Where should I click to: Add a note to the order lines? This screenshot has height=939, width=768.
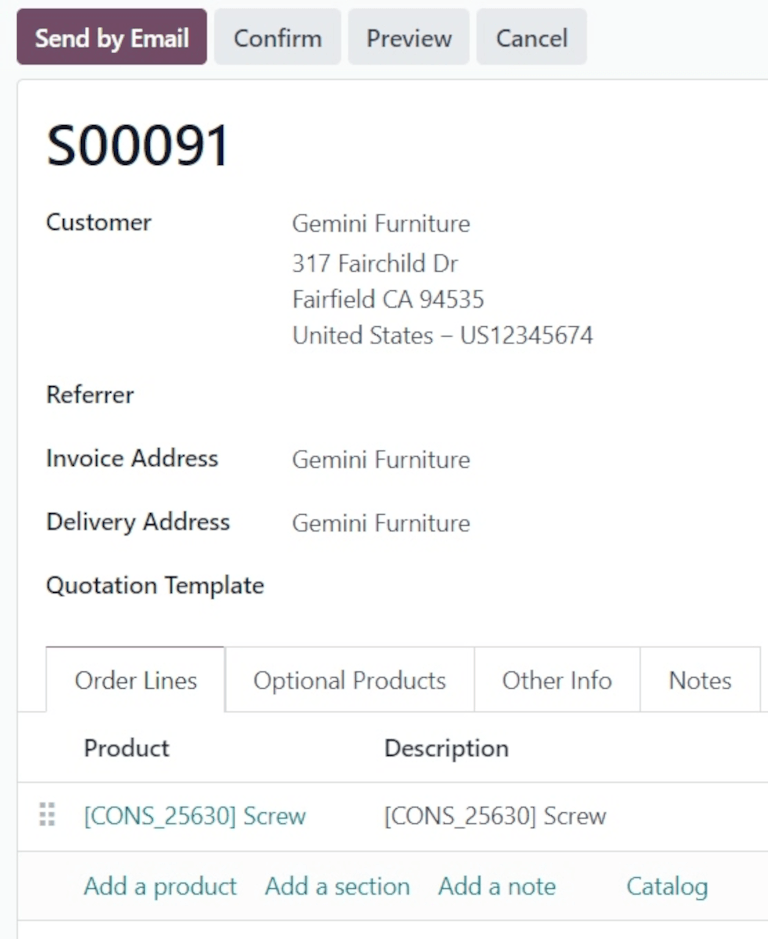coord(496,886)
